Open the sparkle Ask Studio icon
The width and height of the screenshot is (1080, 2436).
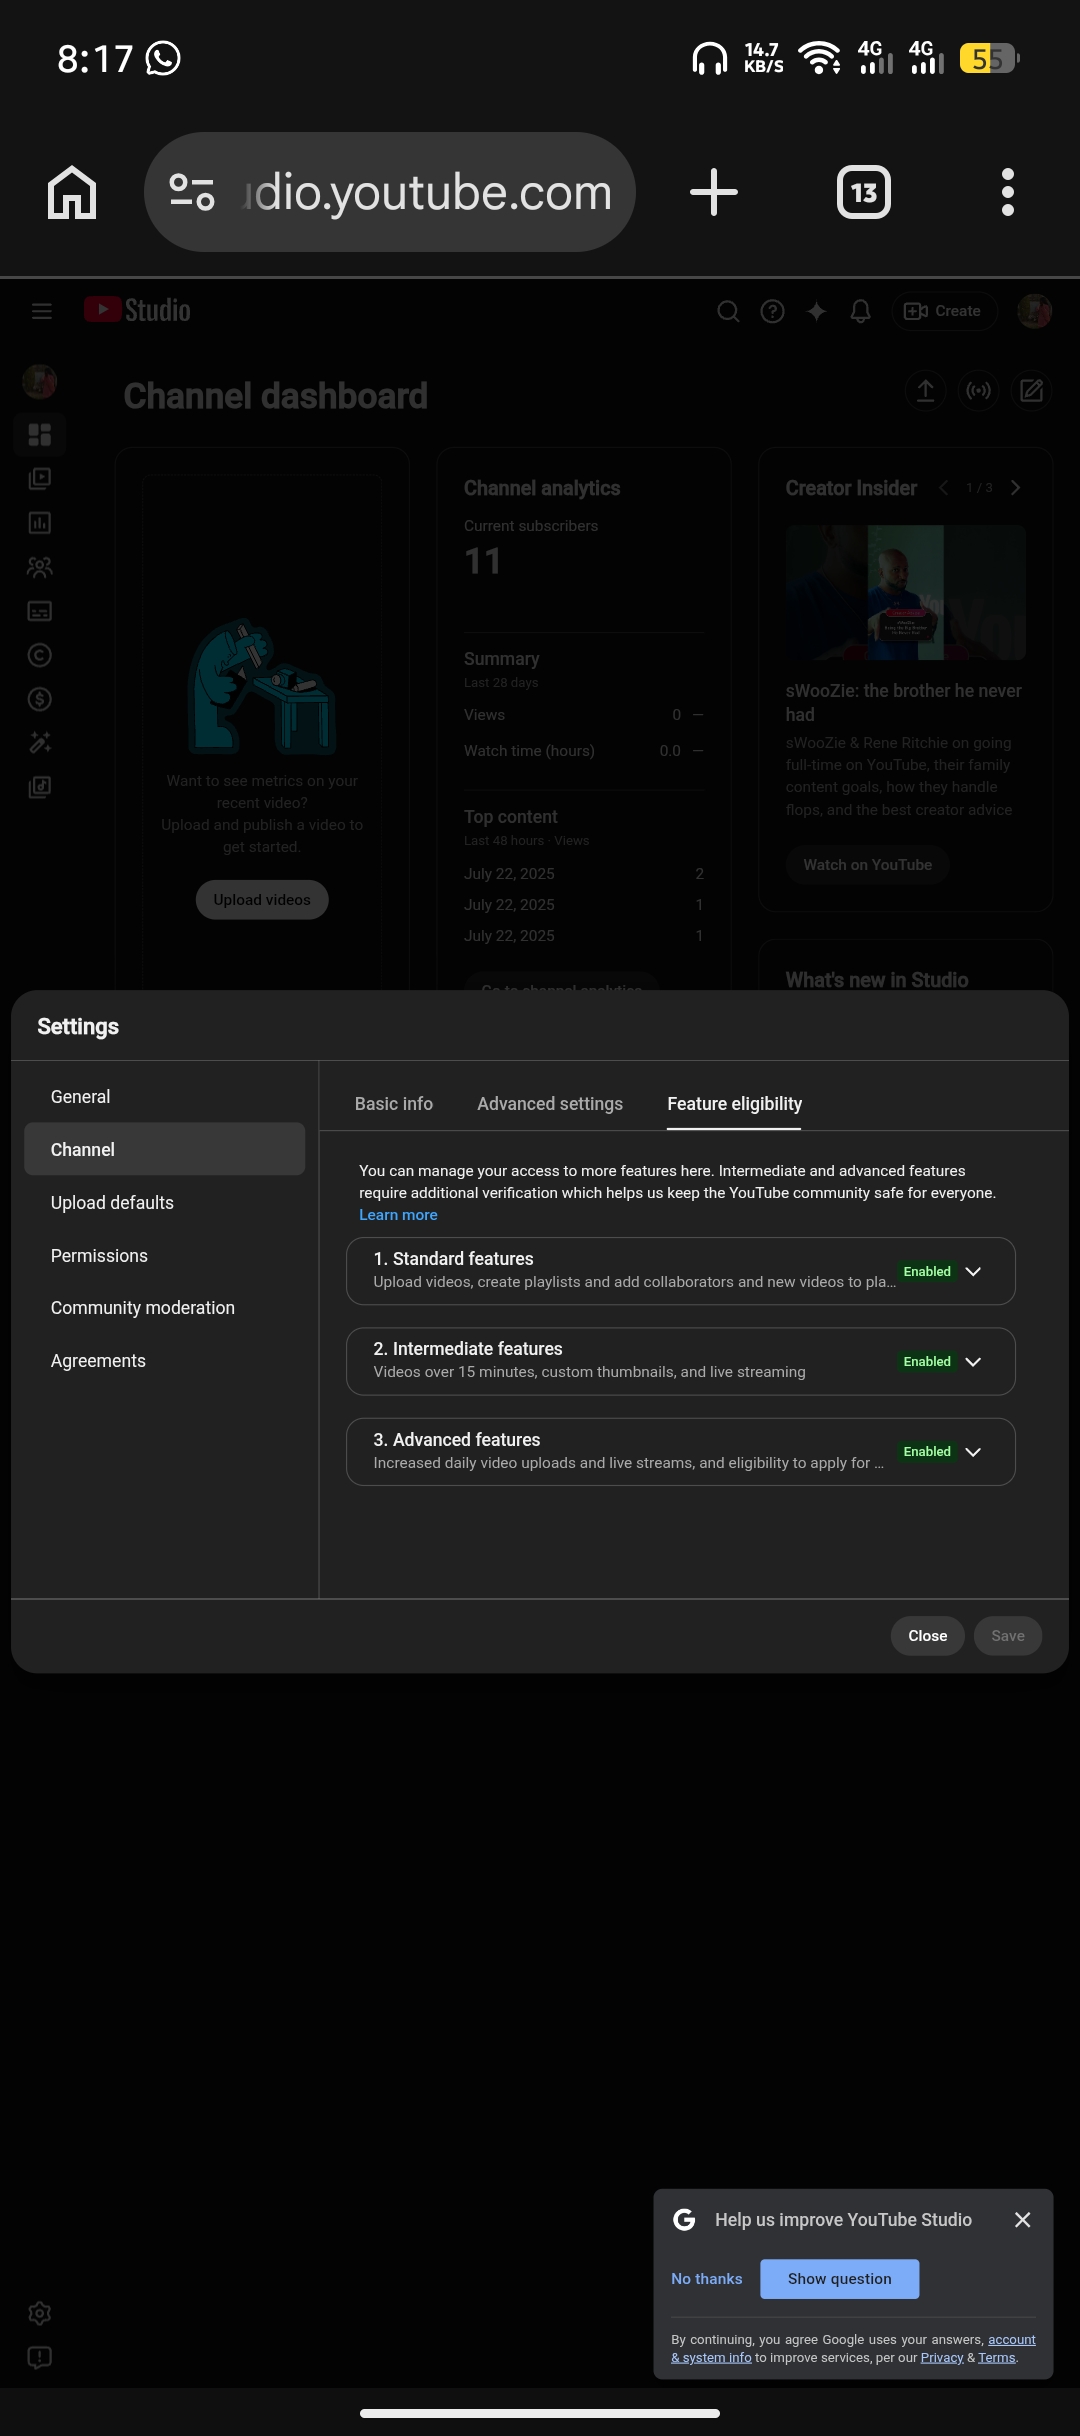(817, 311)
